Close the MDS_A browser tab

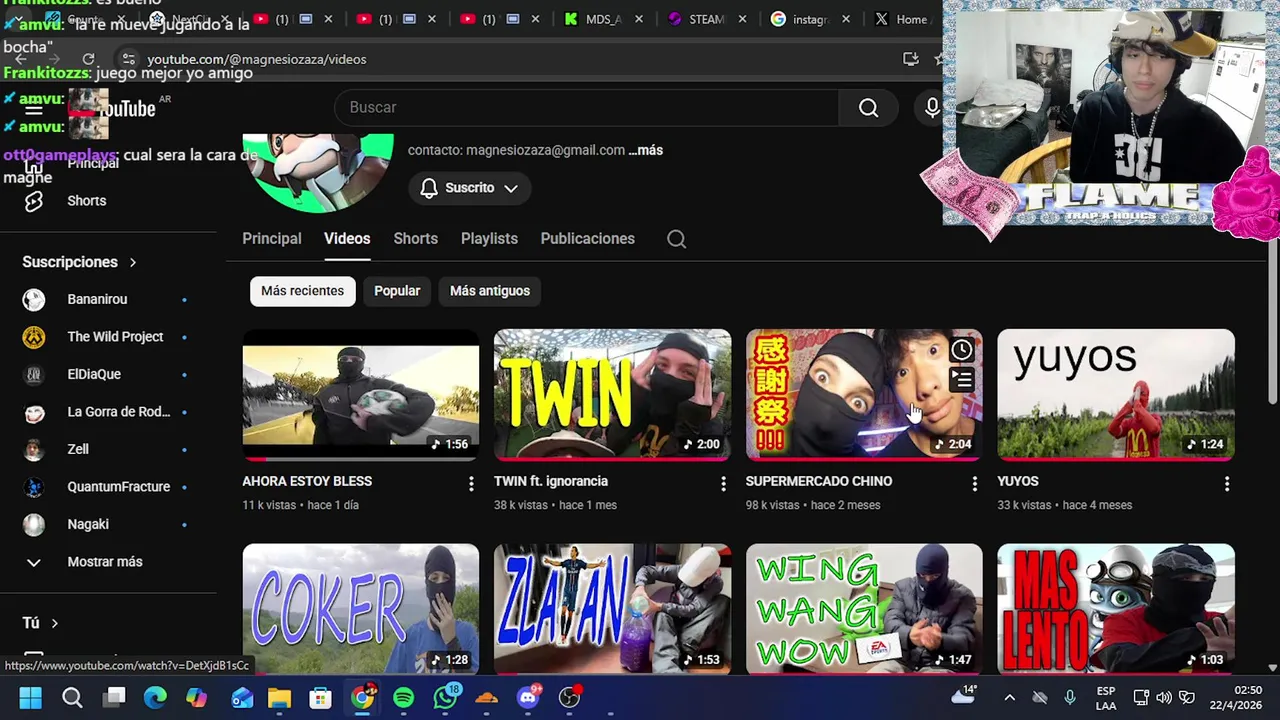click(x=639, y=19)
